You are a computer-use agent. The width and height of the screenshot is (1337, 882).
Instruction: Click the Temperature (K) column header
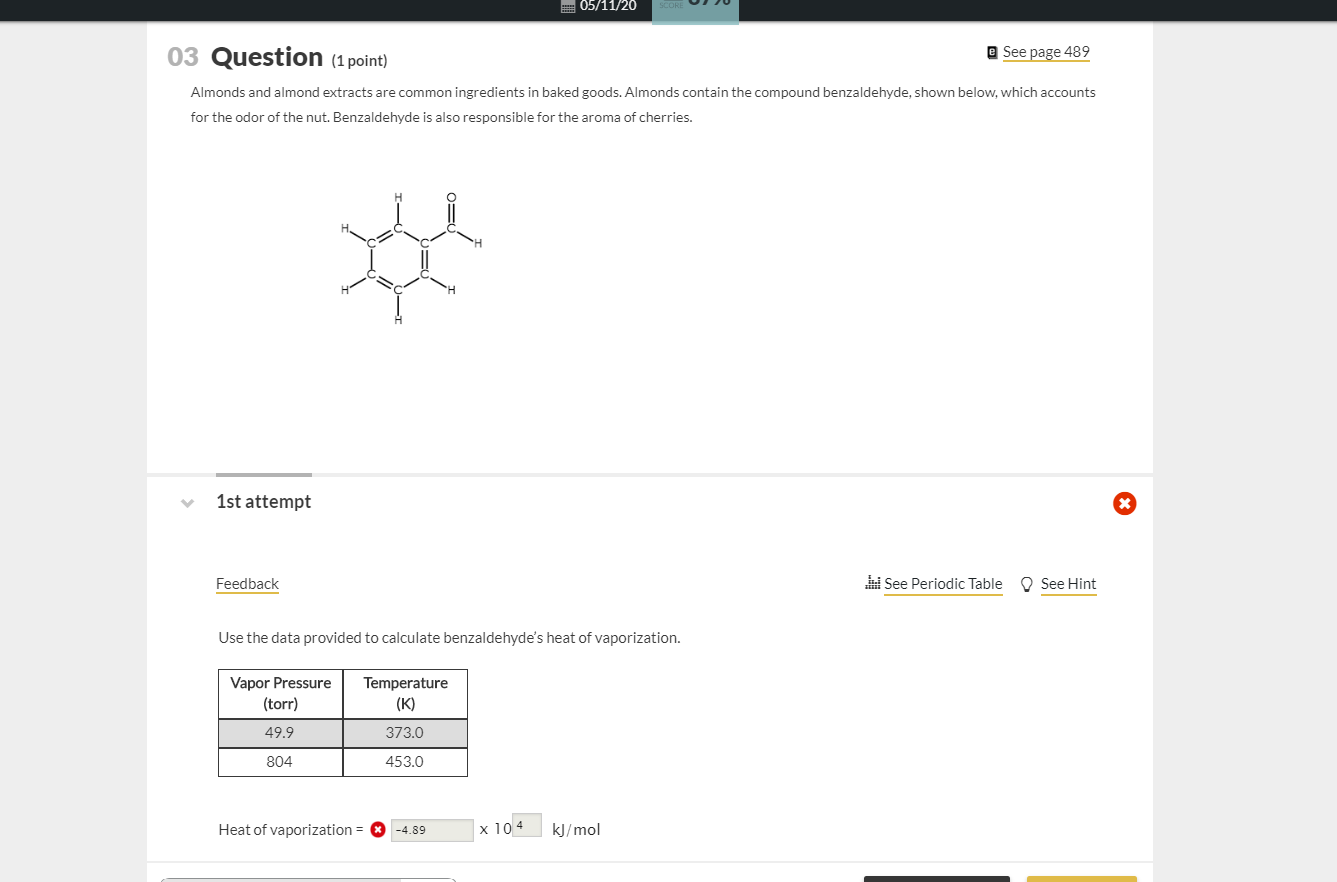tap(405, 693)
